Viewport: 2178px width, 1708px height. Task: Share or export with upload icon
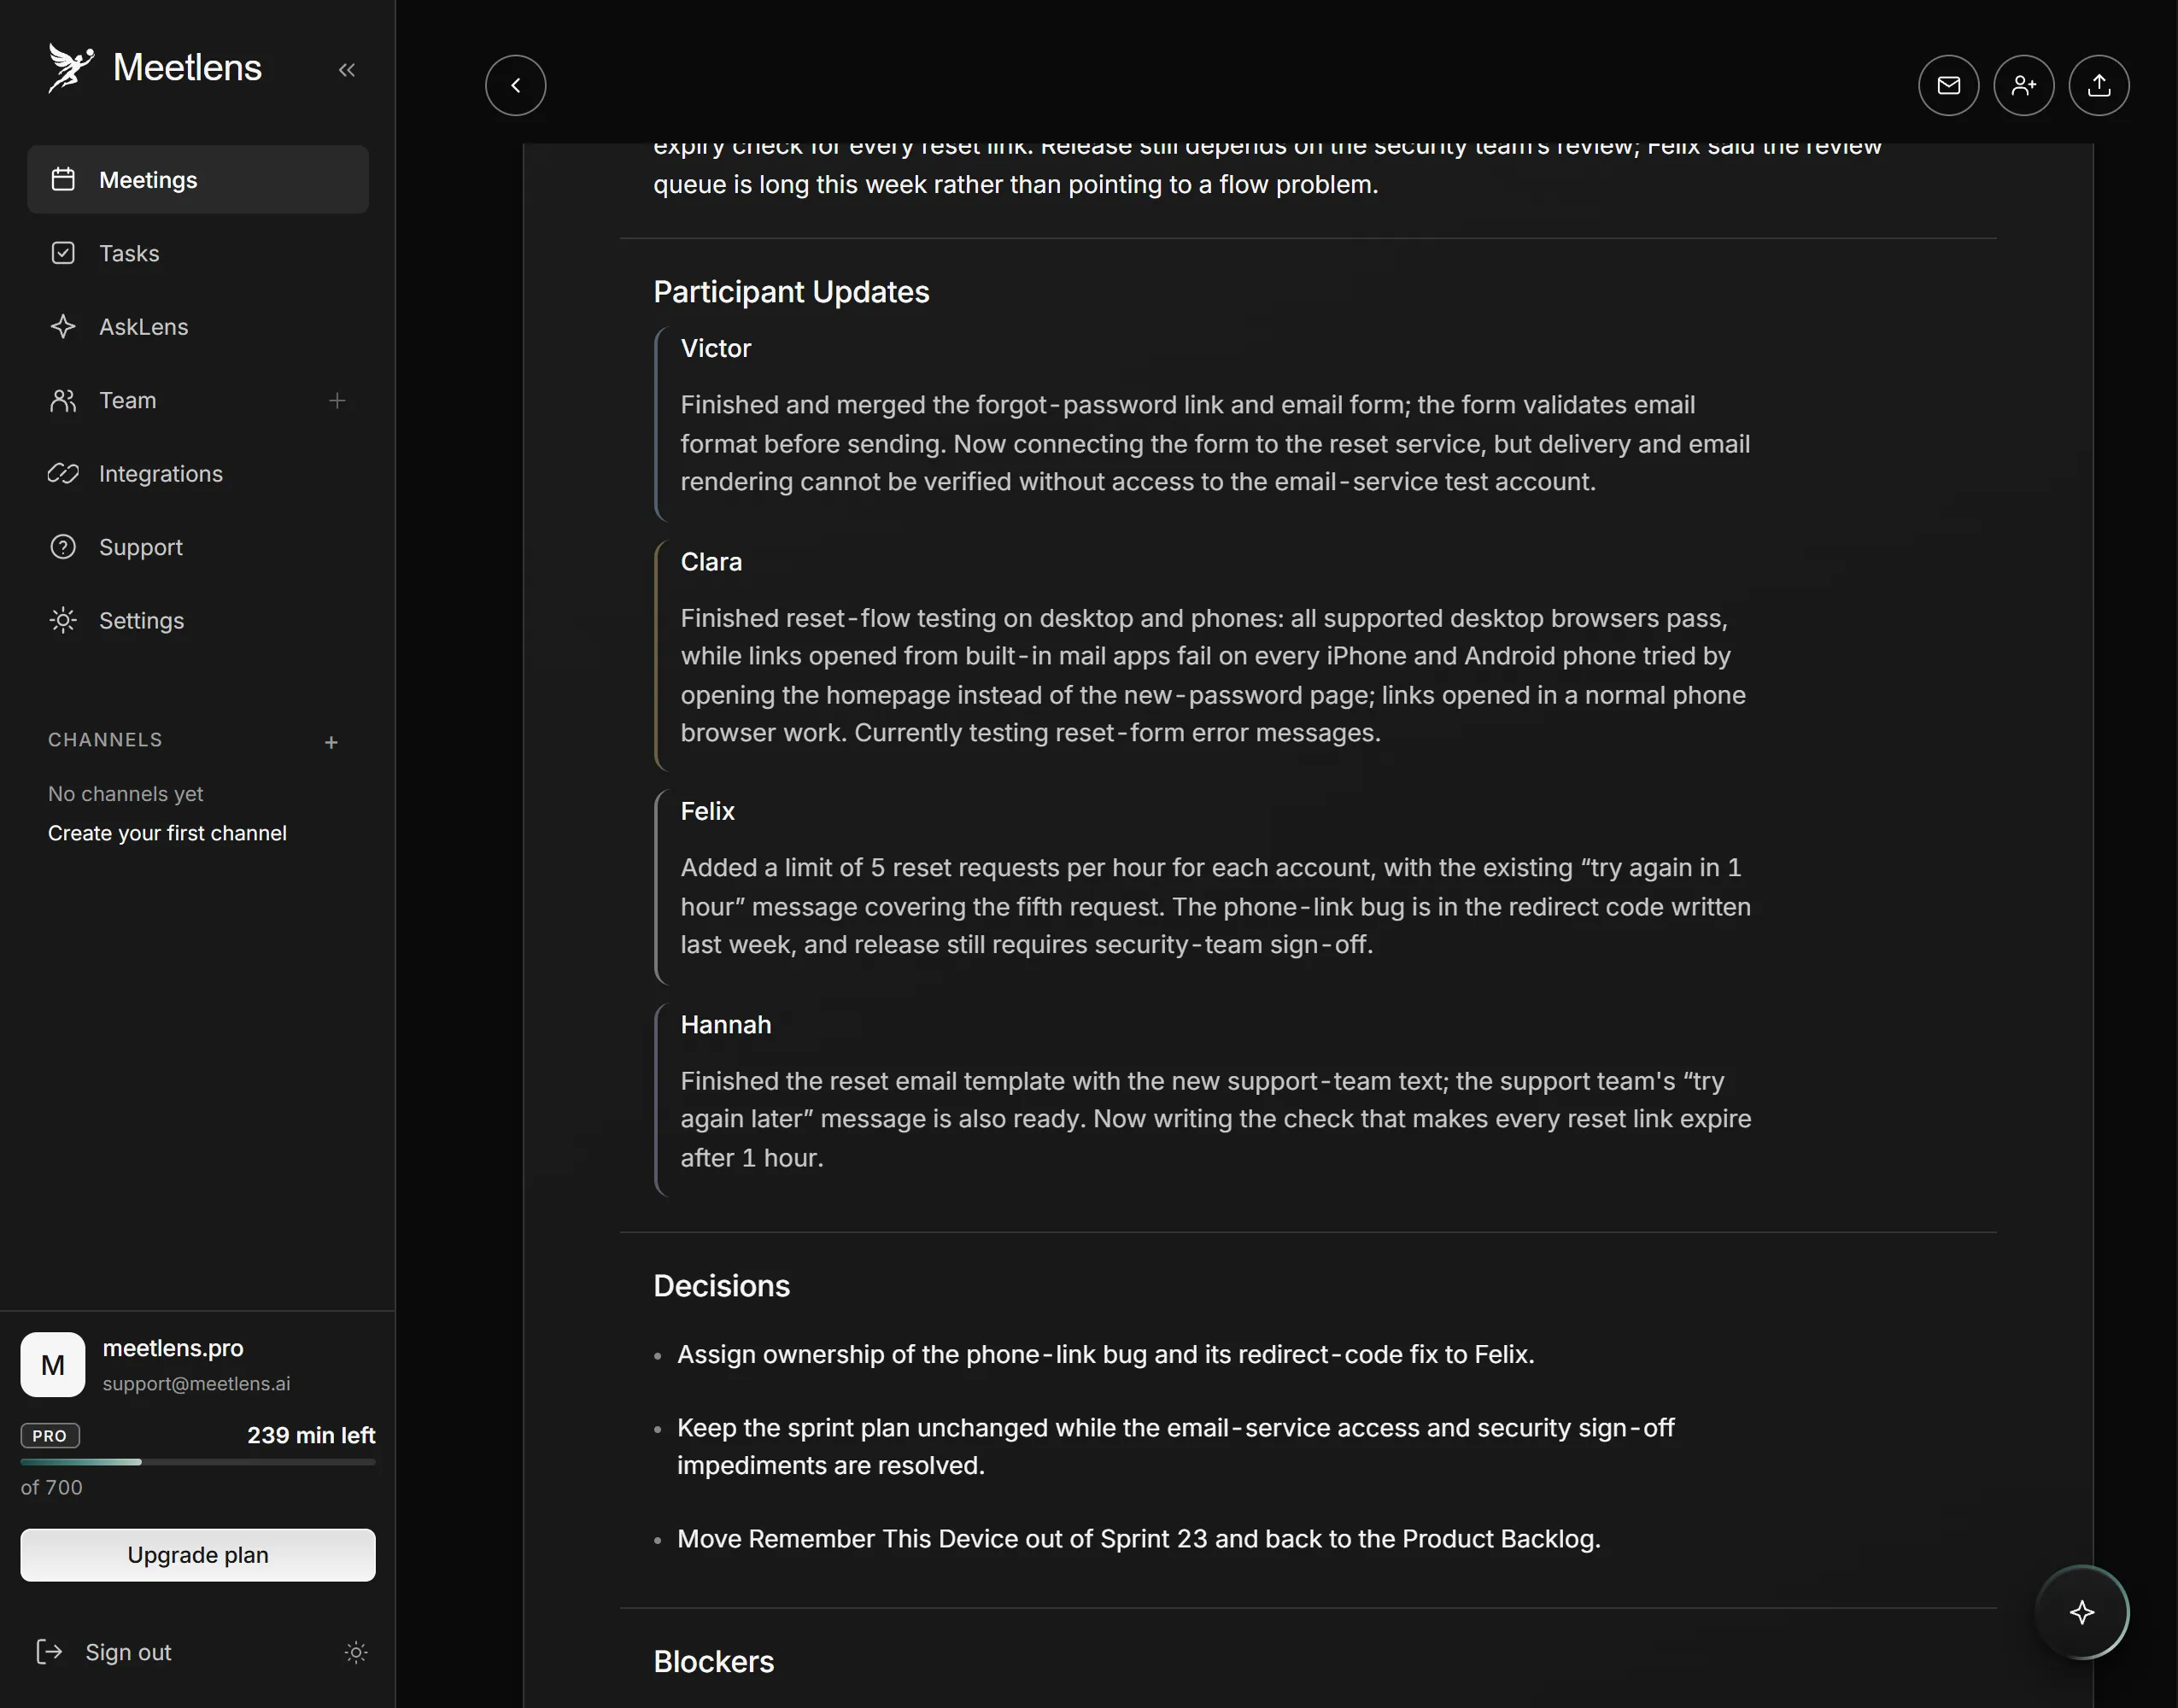(x=2099, y=85)
